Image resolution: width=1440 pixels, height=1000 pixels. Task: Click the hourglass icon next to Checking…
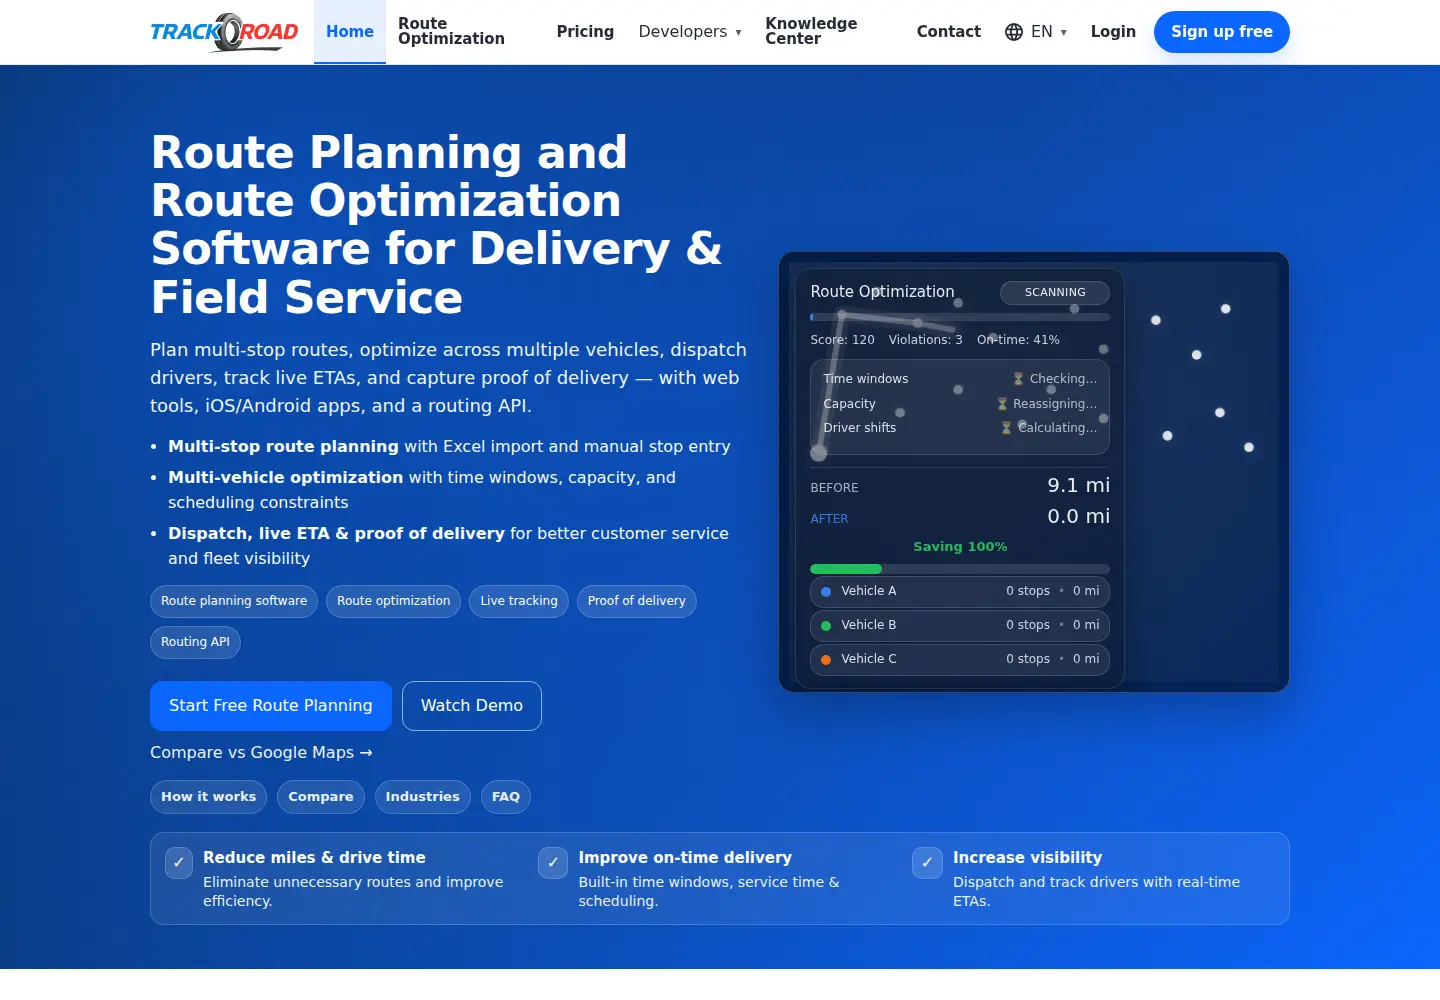[1018, 379]
